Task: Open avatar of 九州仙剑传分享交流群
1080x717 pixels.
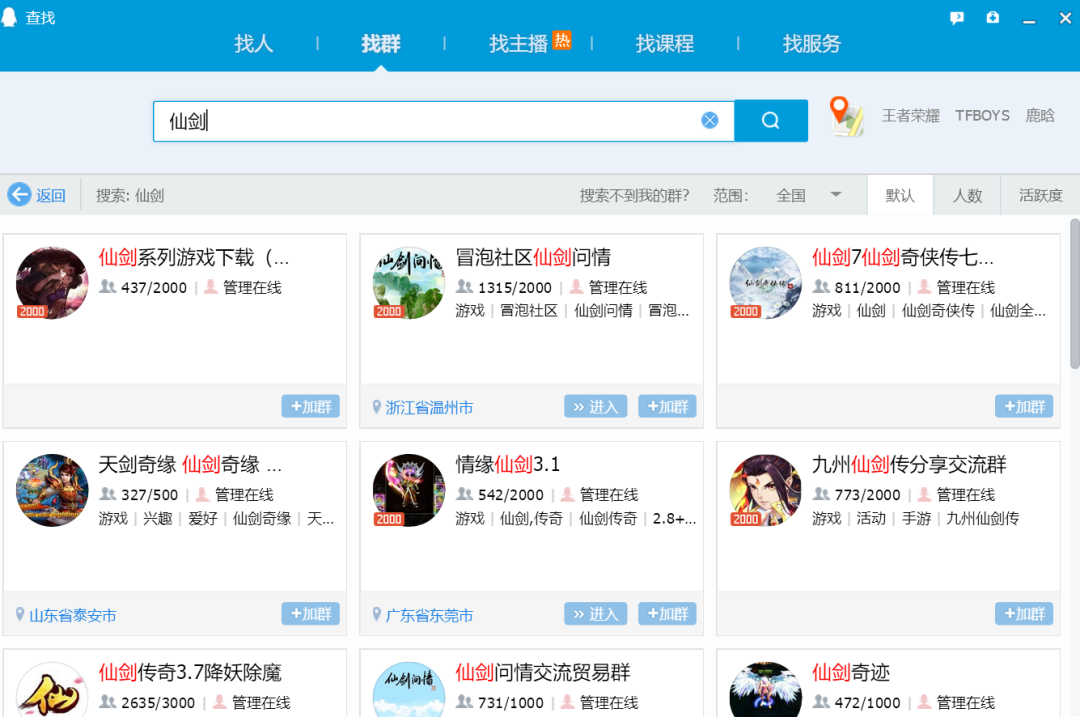Action: click(x=766, y=490)
